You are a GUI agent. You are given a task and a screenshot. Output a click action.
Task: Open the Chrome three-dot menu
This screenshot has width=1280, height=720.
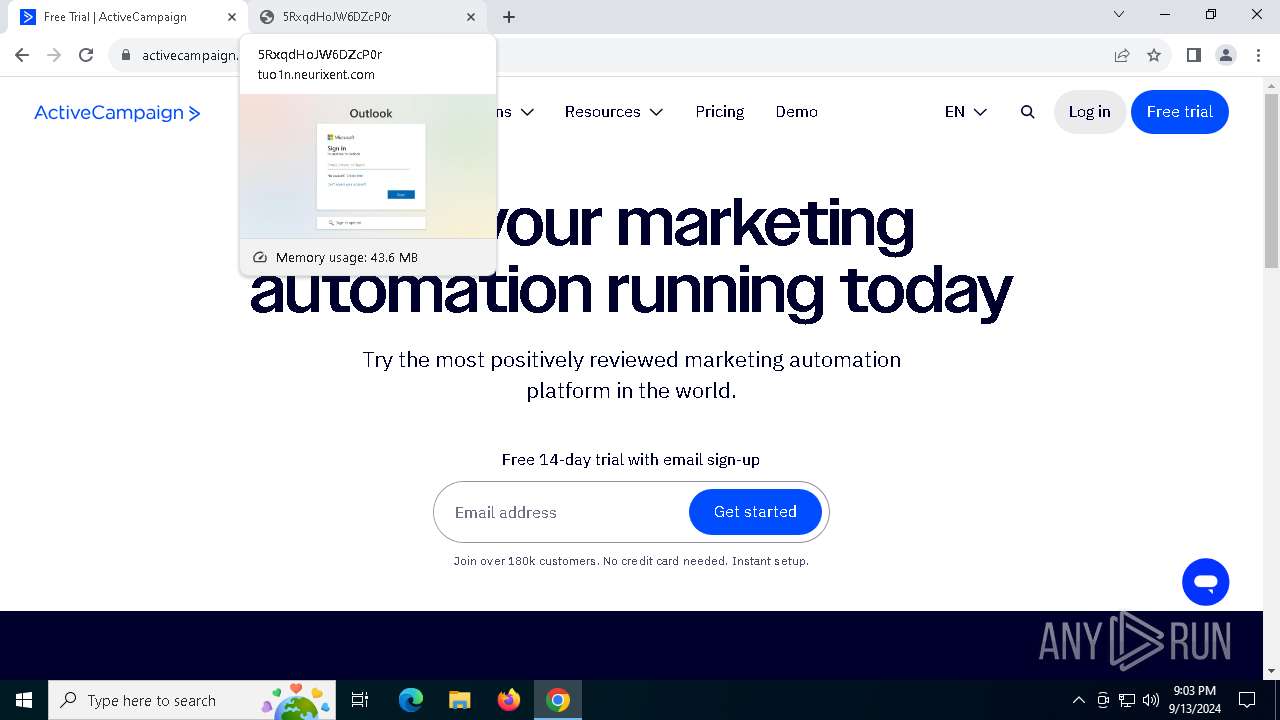coord(1258,55)
